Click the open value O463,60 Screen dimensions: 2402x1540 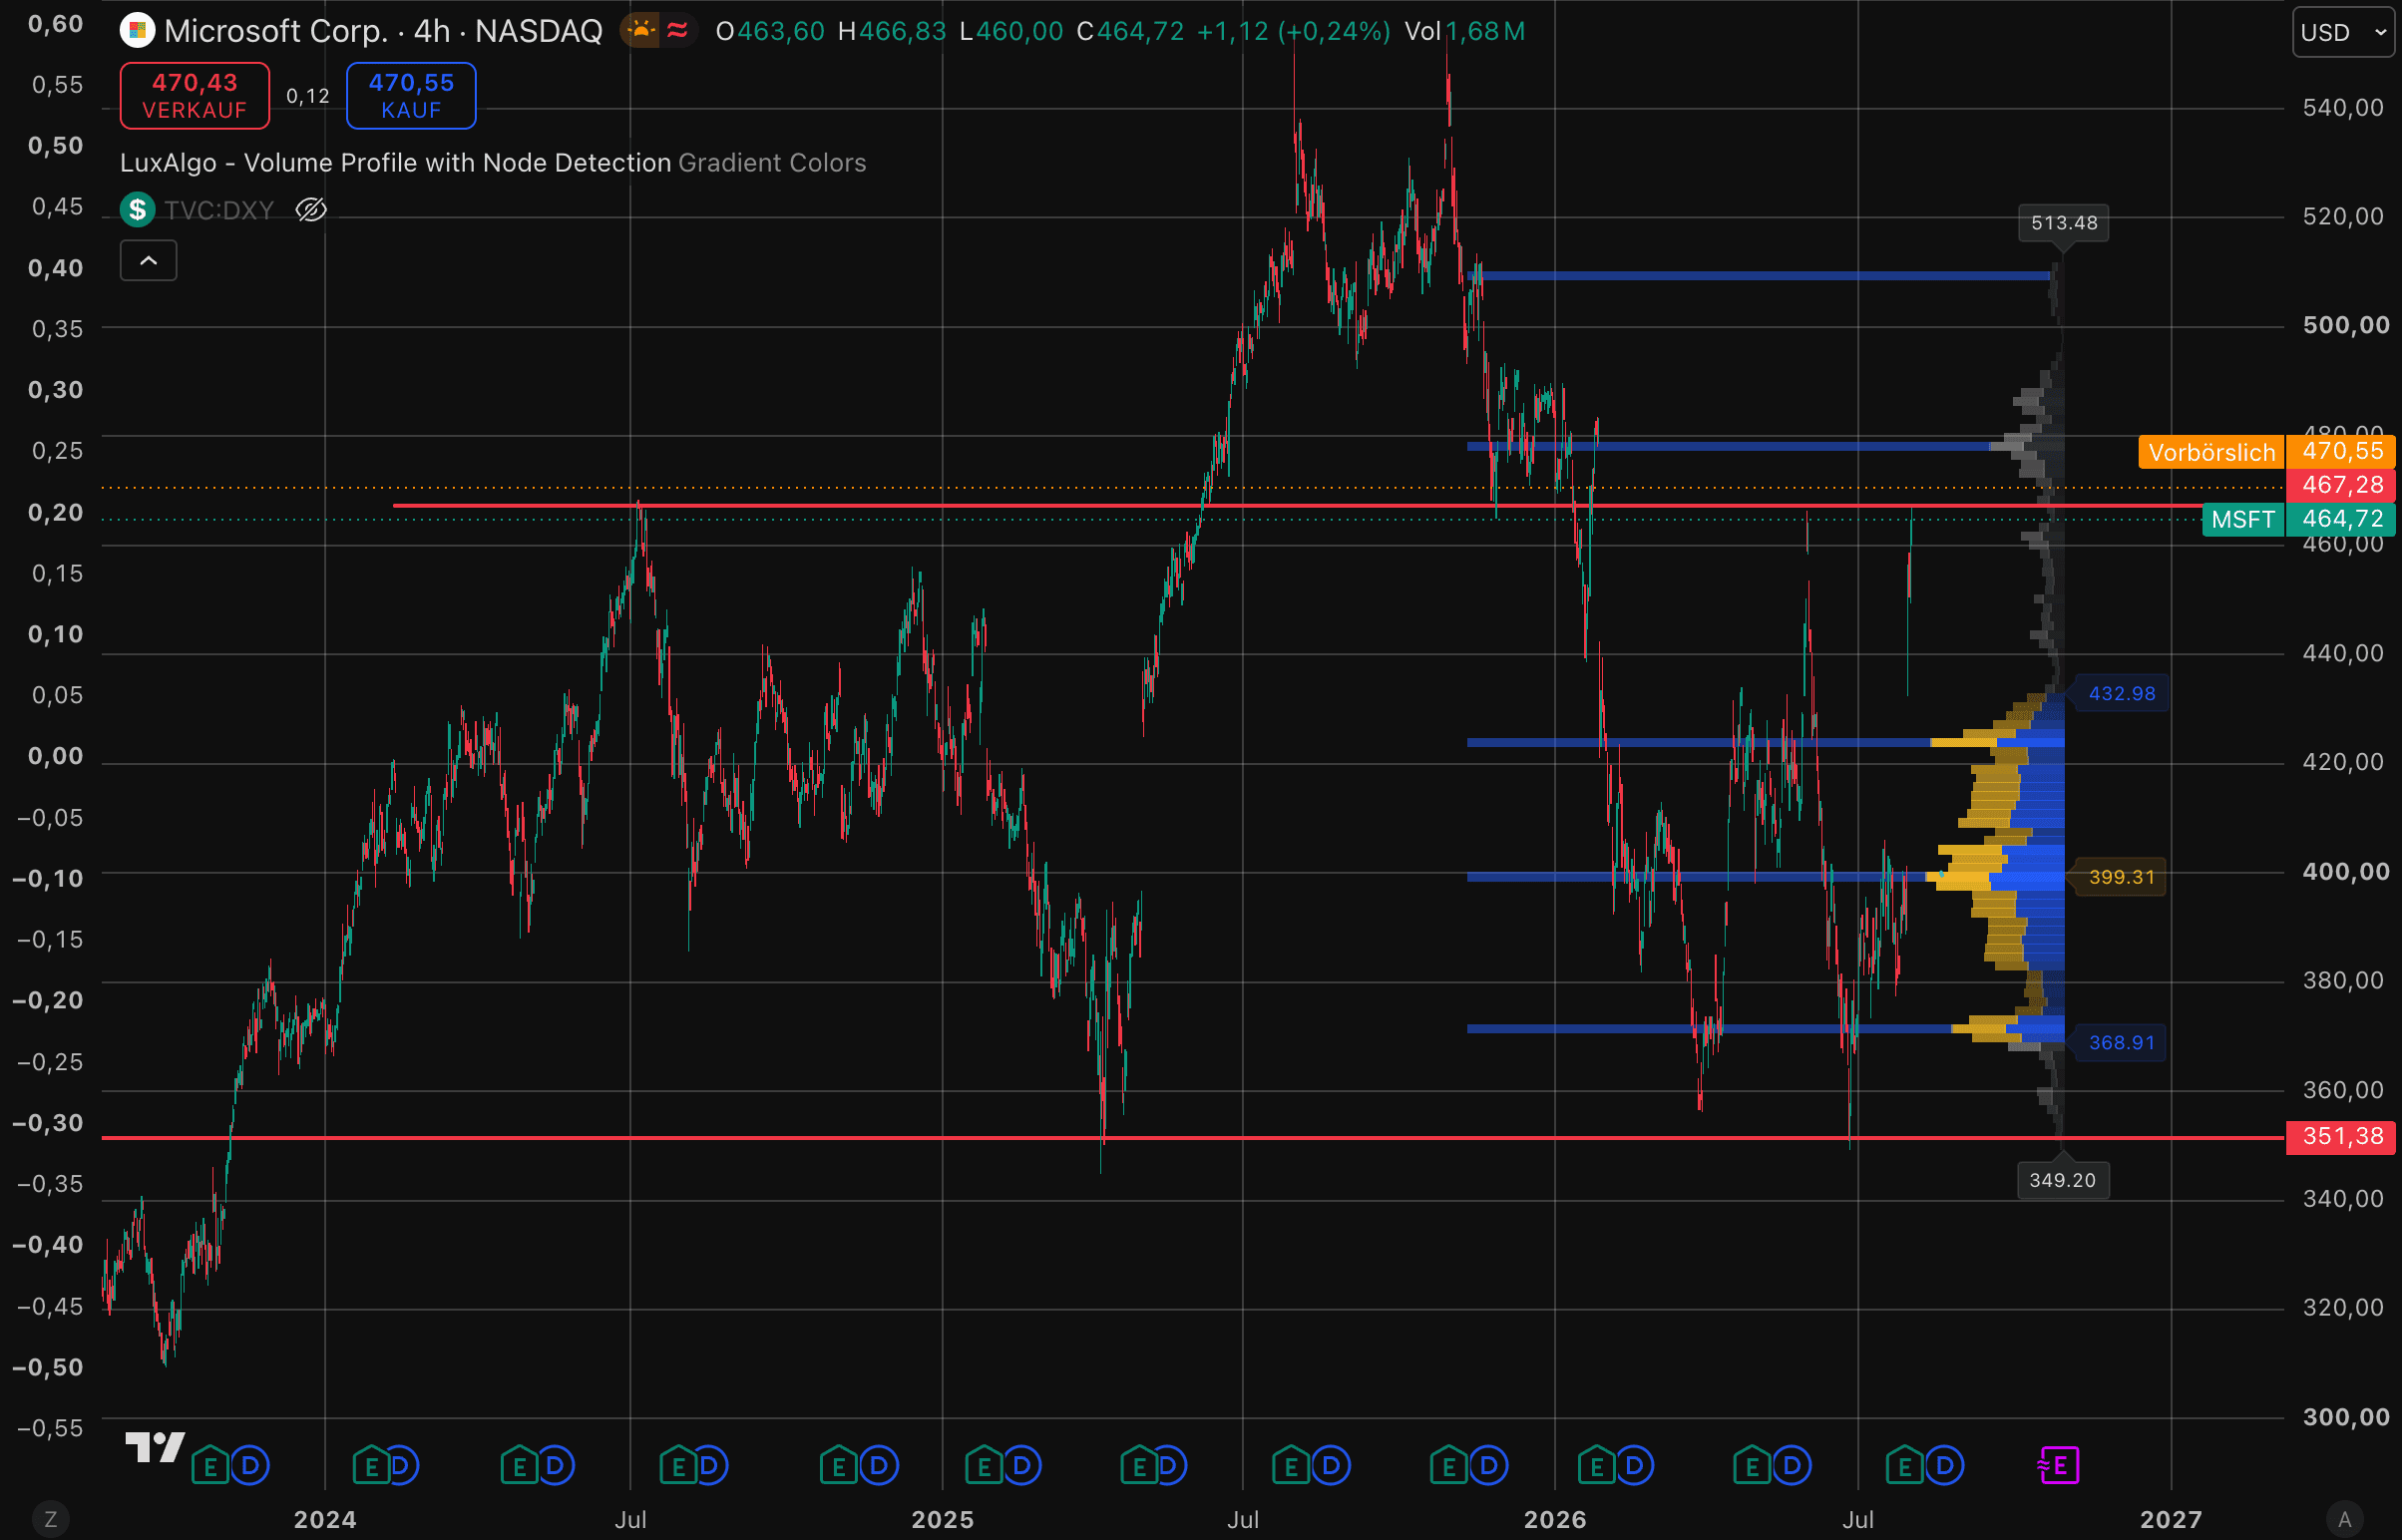[x=770, y=31]
